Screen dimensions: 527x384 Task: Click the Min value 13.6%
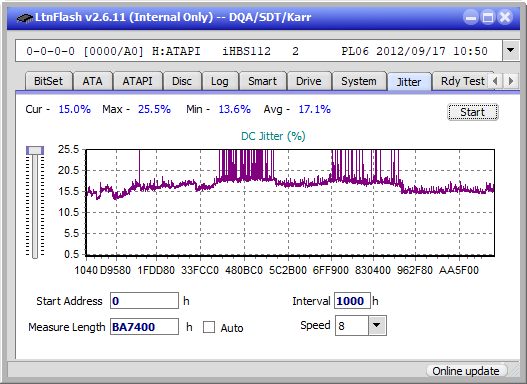[235, 109]
